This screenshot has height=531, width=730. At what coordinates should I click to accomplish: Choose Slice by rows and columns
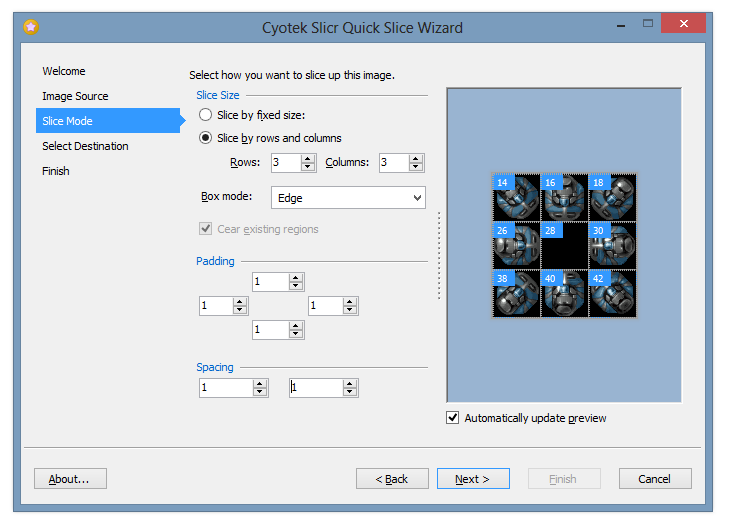(205, 138)
